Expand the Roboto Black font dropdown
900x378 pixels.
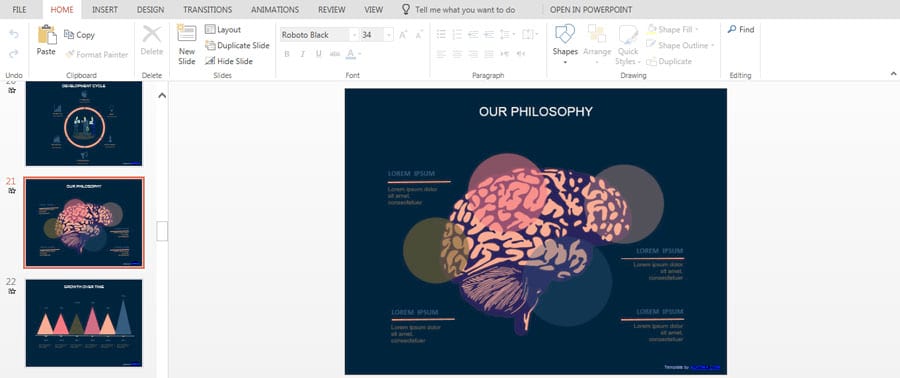[x=354, y=35]
